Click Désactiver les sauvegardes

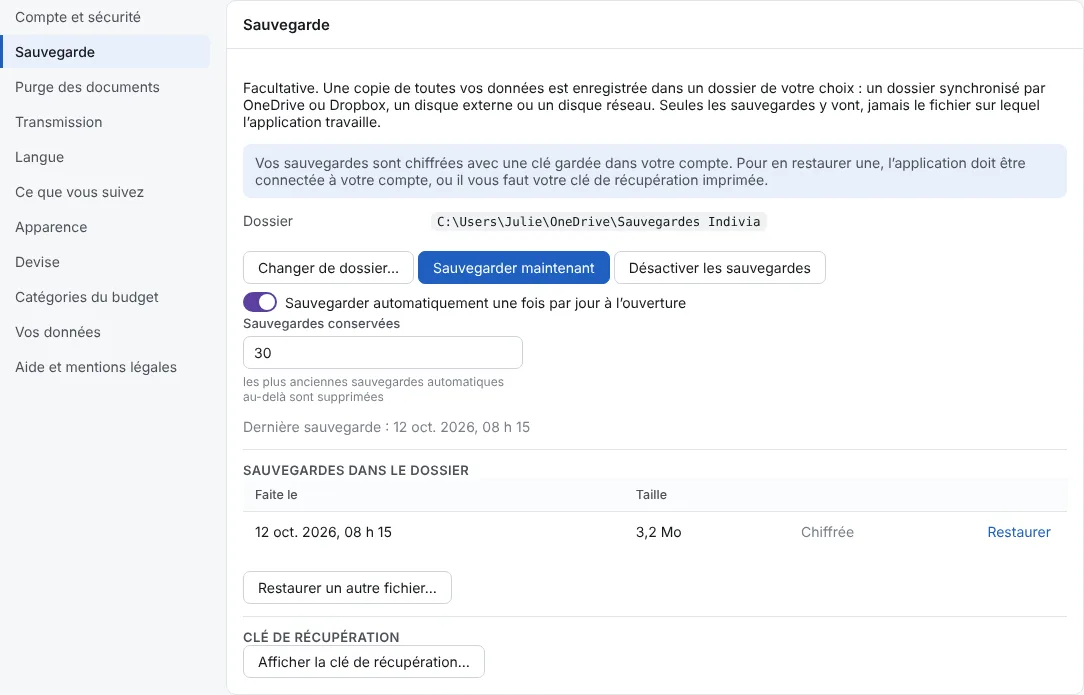click(720, 268)
